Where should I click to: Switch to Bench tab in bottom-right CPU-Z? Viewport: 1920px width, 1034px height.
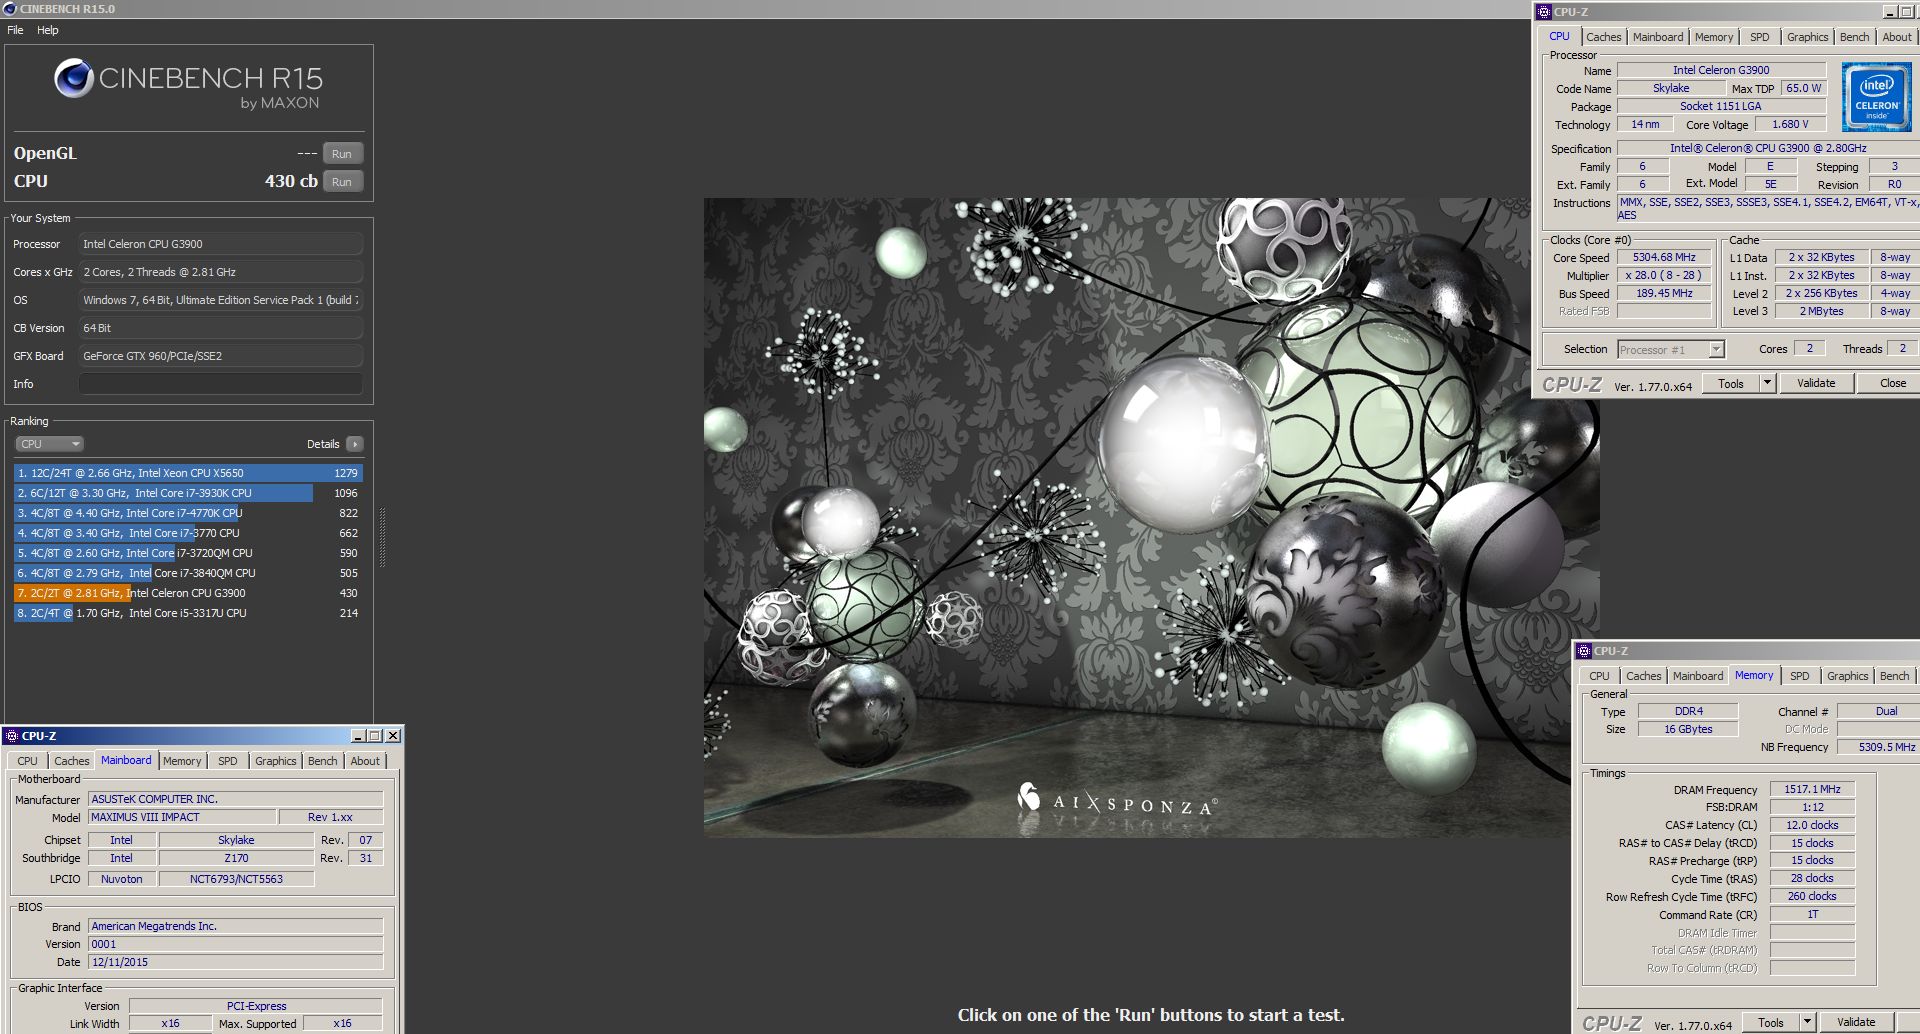(1894, 676)
